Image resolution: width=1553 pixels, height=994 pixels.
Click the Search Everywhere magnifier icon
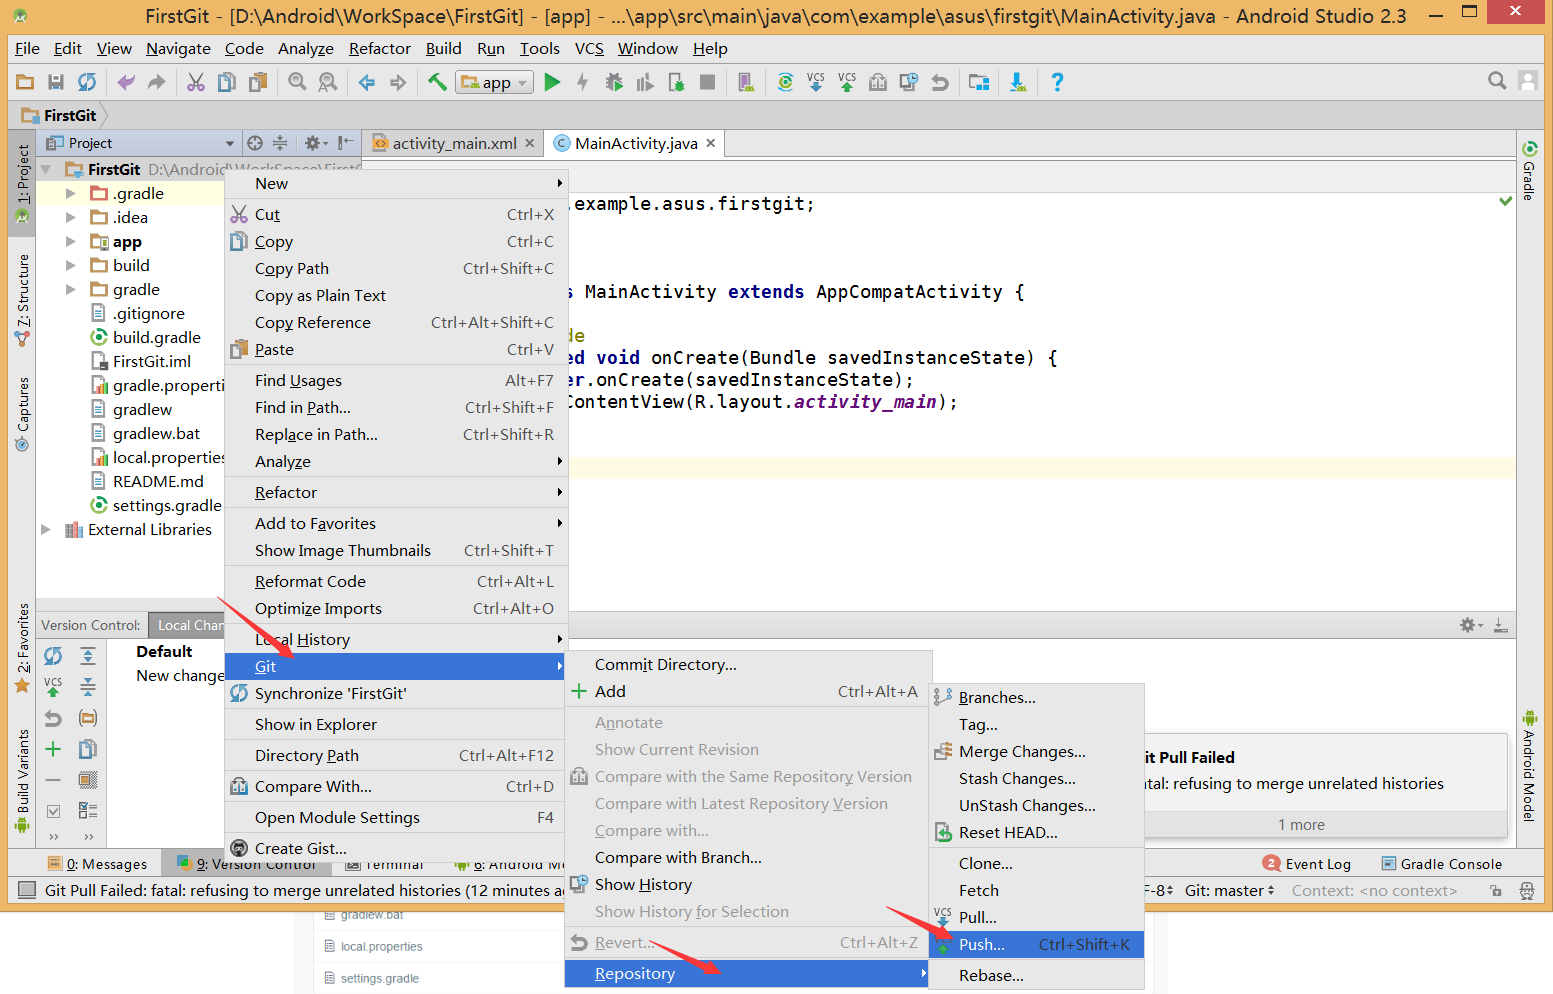(1497, 81)
